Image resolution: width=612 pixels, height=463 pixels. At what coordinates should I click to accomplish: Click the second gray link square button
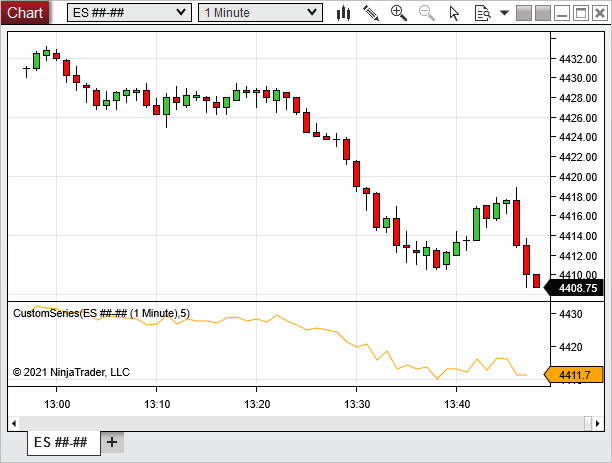pos(543,13)
